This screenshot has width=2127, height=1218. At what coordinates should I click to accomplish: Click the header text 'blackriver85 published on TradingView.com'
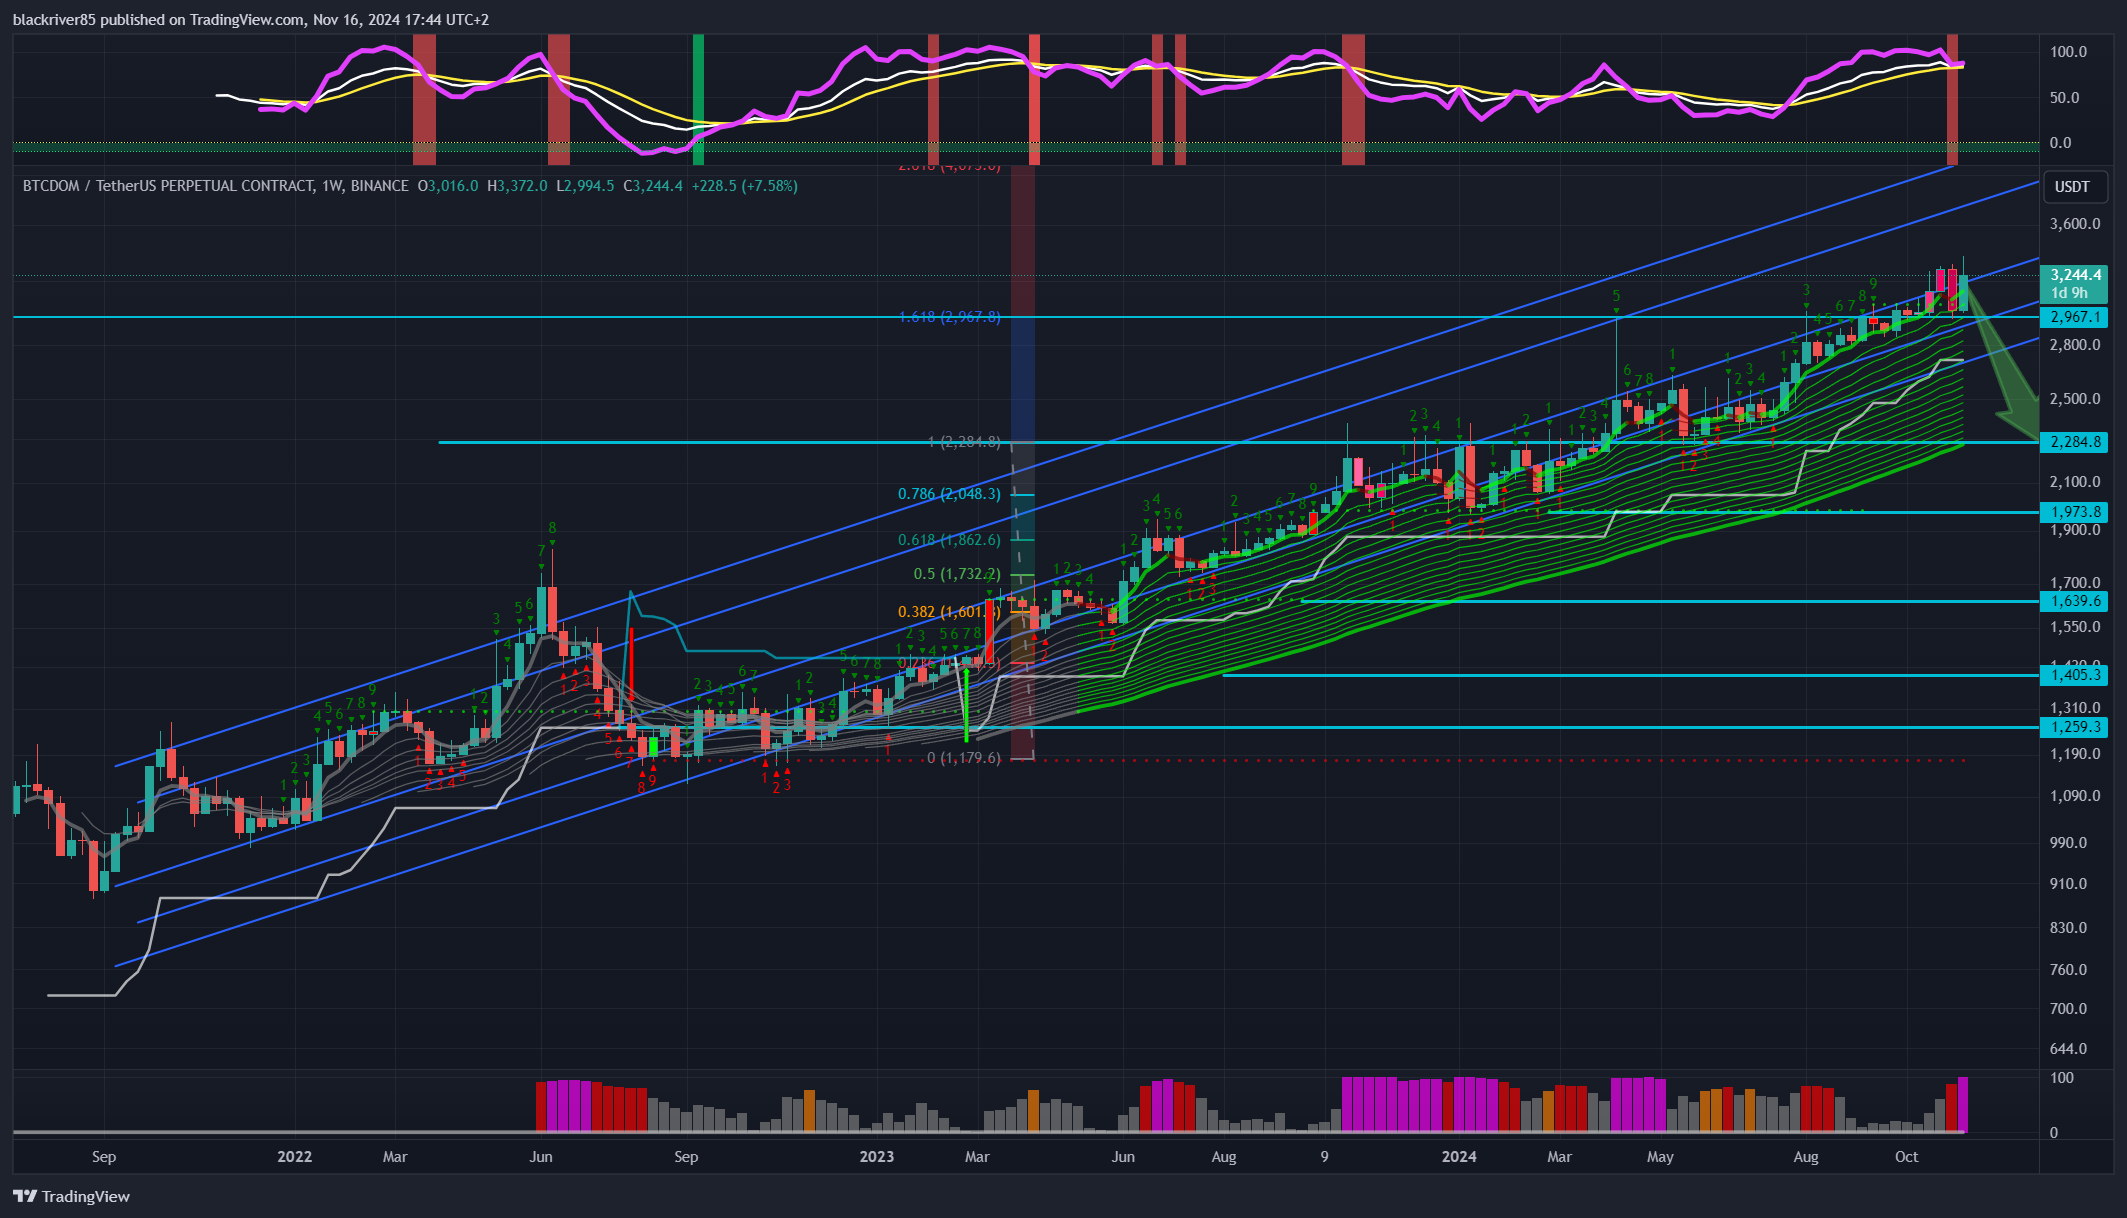(x=158, y=20)
